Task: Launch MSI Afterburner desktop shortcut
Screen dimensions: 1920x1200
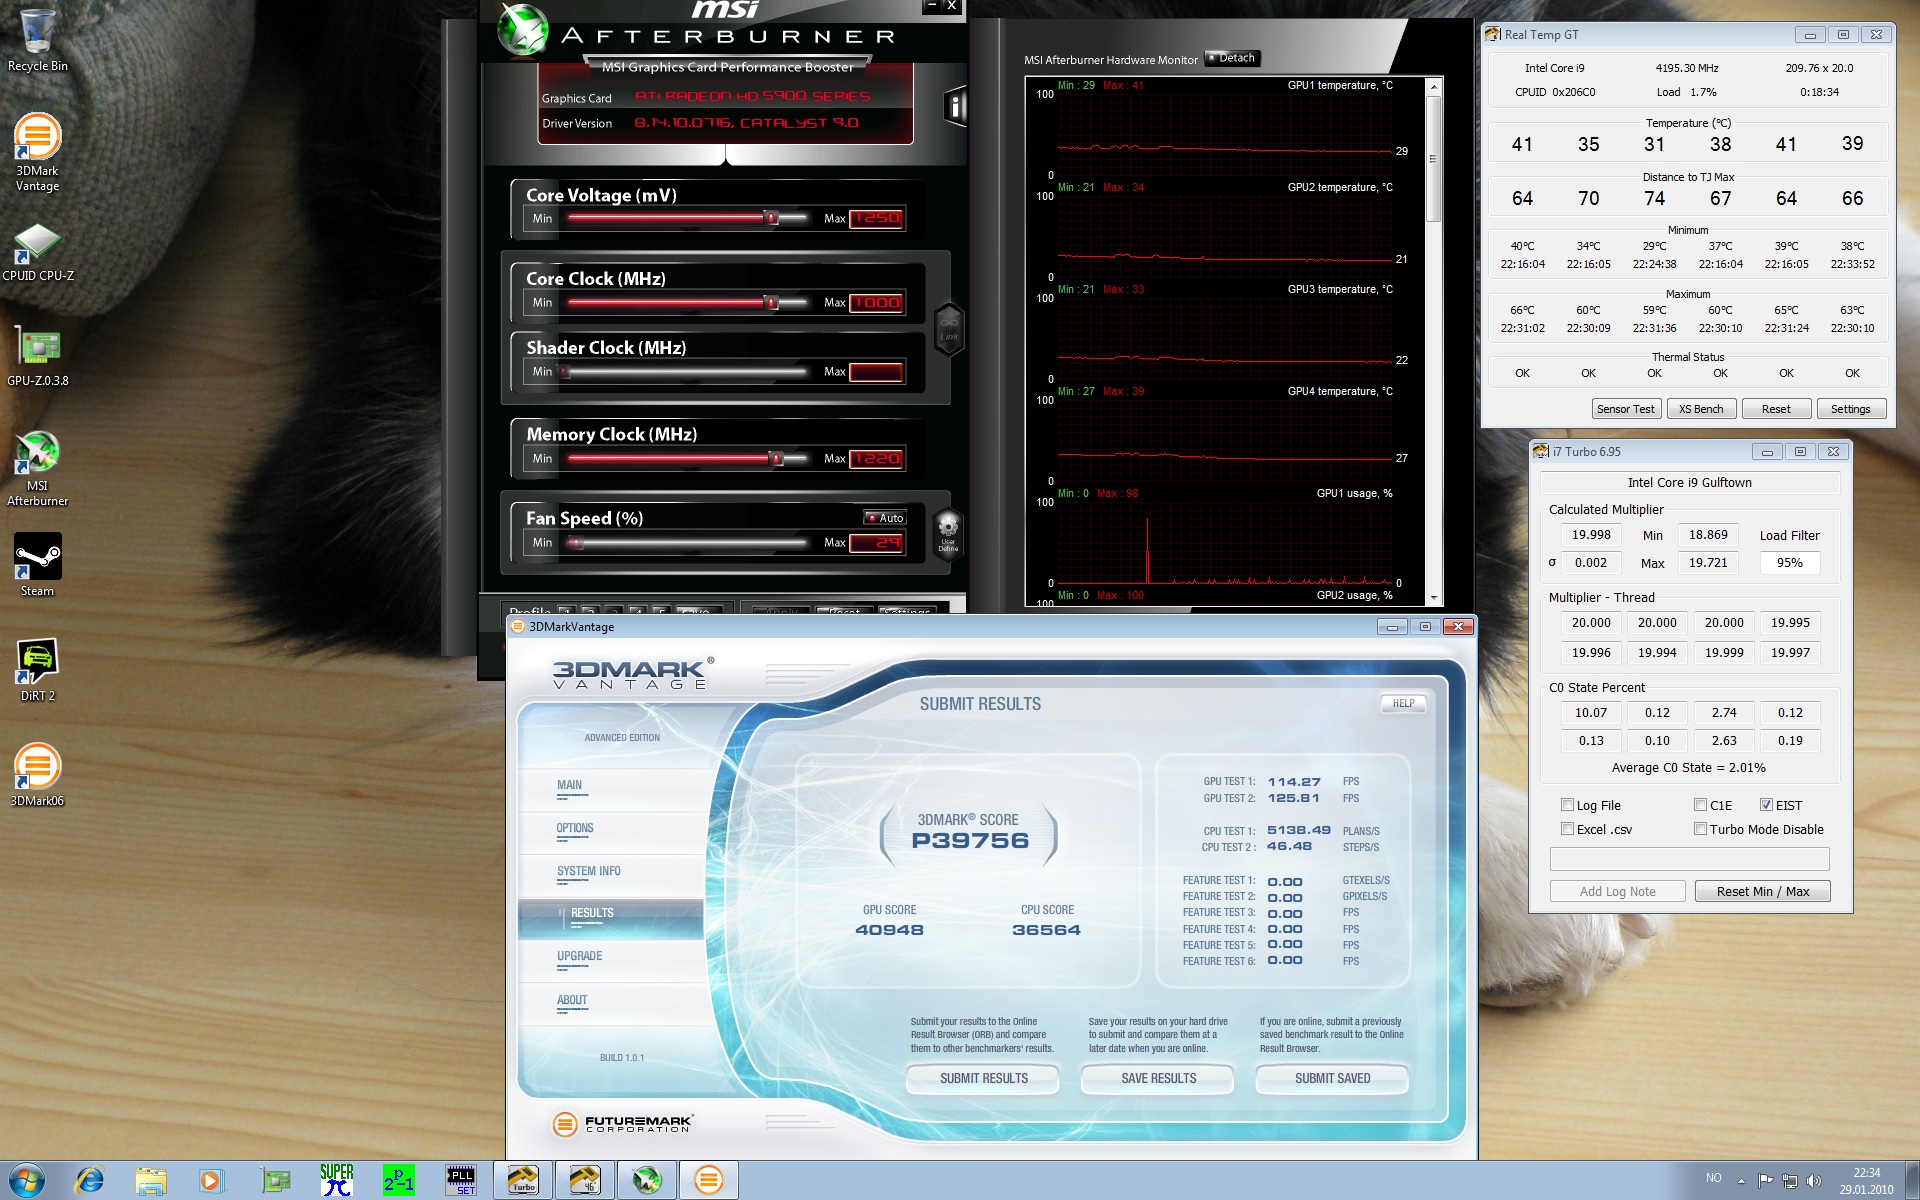Action: click(37, 468)
